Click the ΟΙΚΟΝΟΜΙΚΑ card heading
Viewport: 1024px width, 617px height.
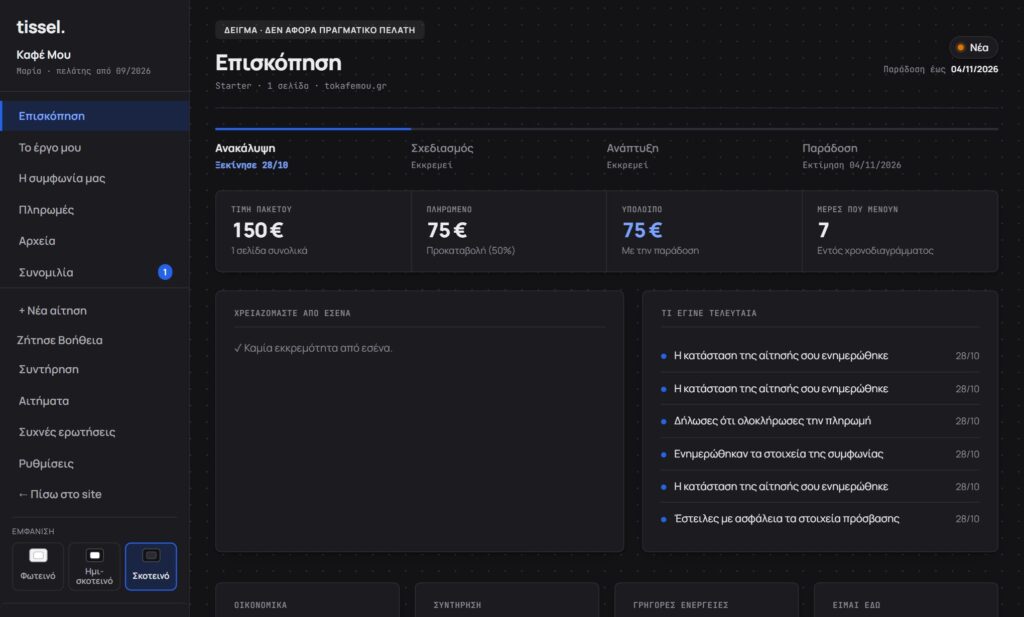tap(261, 605)
